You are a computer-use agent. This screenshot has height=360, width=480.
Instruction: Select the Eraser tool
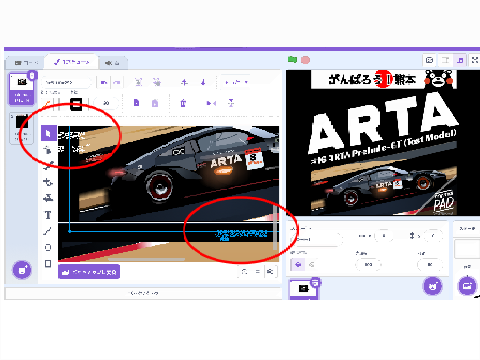coord(48,182)
